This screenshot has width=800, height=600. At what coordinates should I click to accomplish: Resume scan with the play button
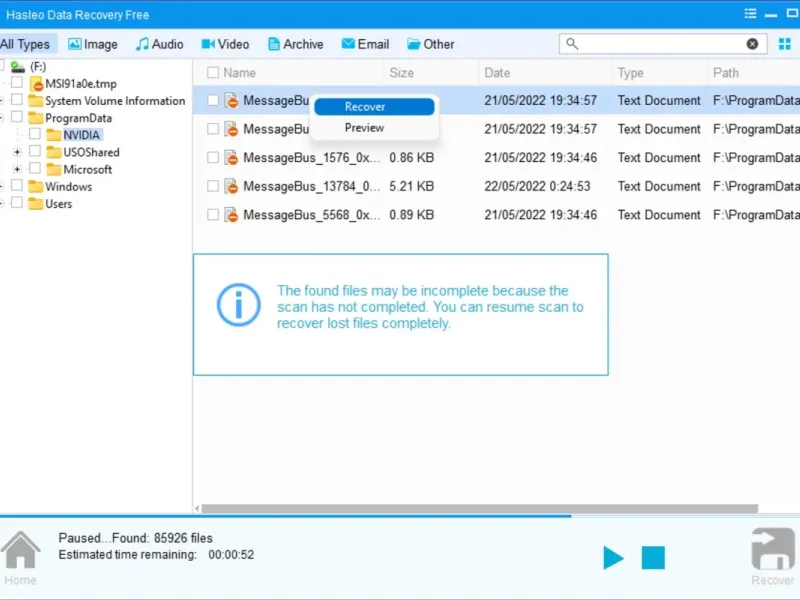pos(613,557)
